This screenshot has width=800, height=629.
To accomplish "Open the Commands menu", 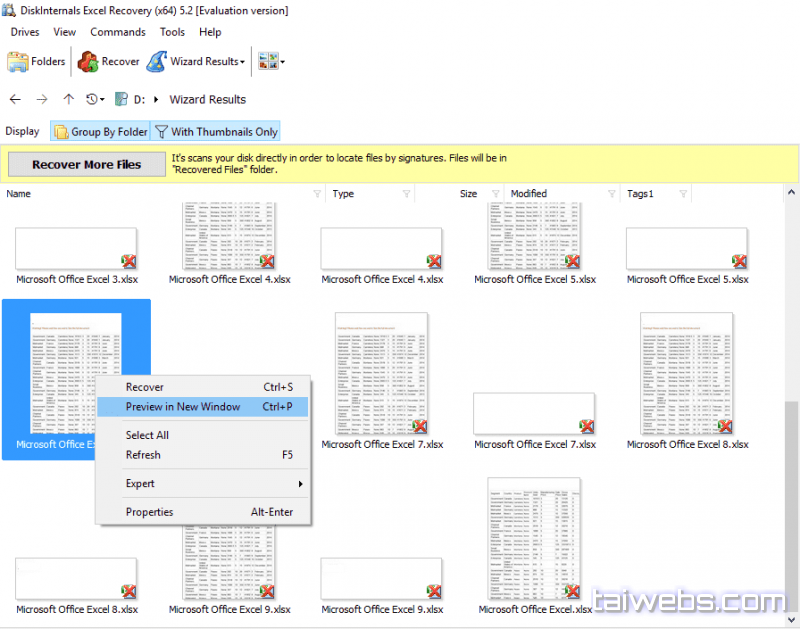I will [117, 32].
